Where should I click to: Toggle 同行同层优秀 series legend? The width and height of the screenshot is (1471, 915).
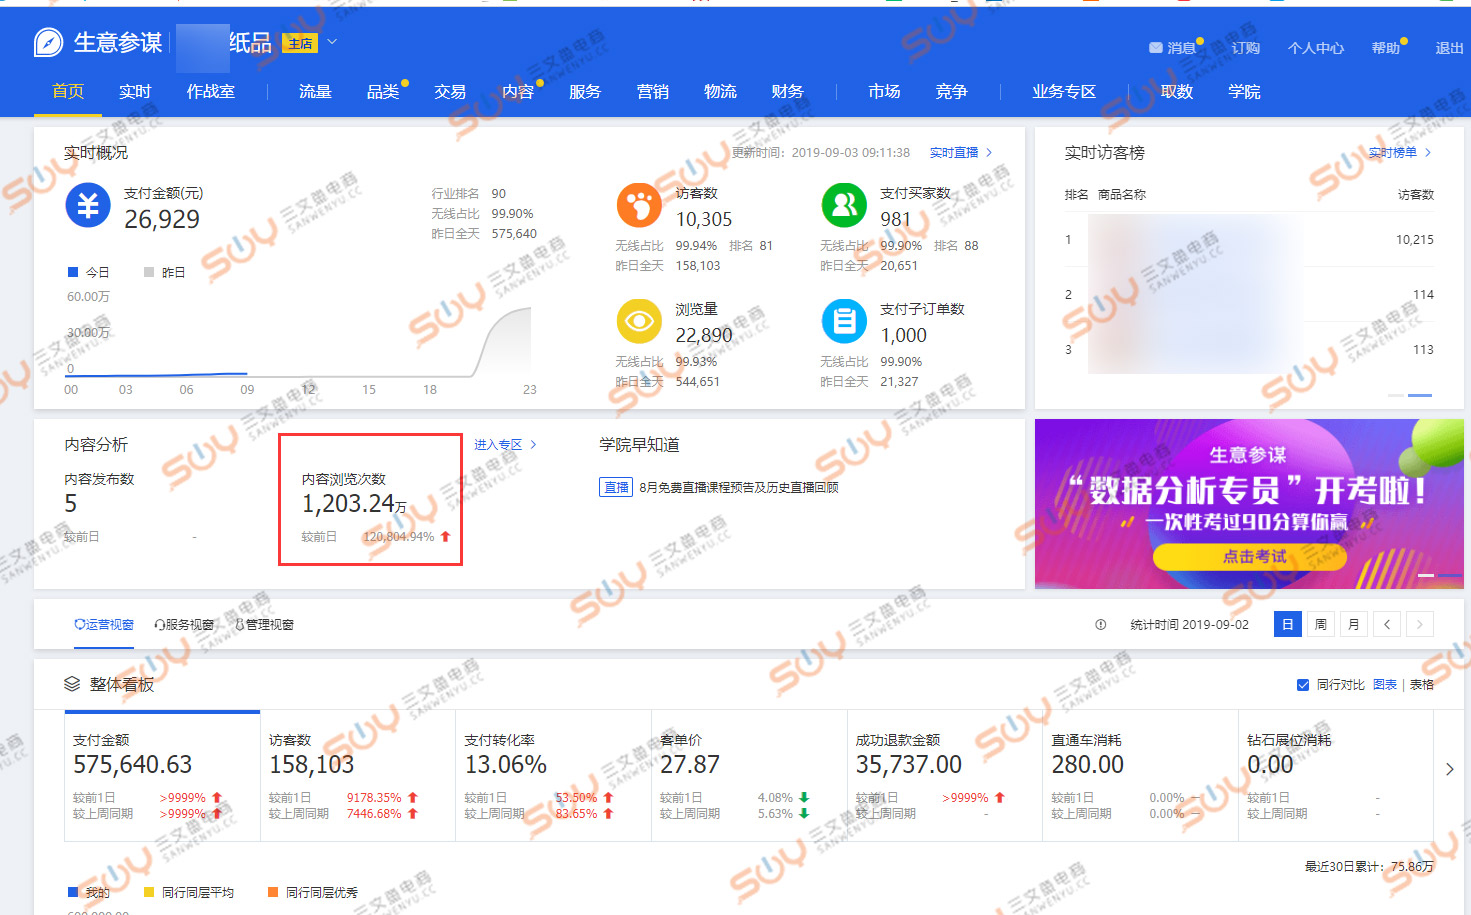313,892
